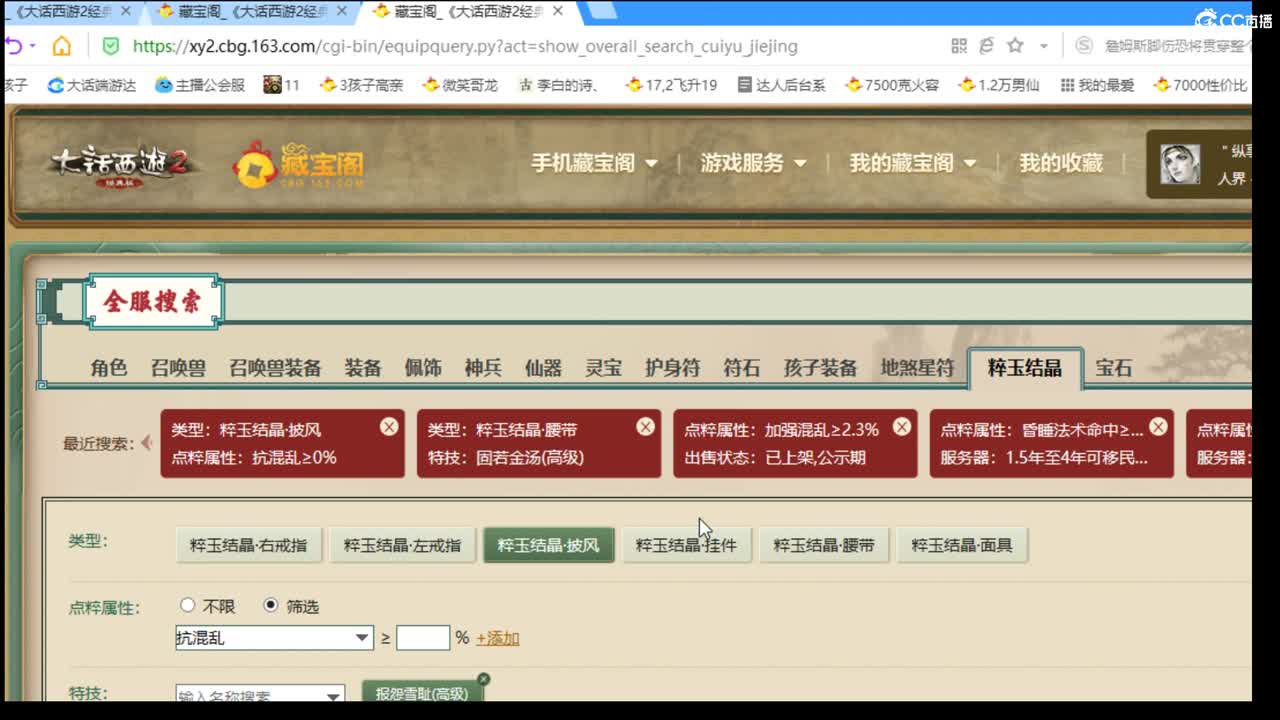1280x720 pixels.
Task: Open bookmark 7000性价比
Action: pyautogui.click(x=1201, y=85)
